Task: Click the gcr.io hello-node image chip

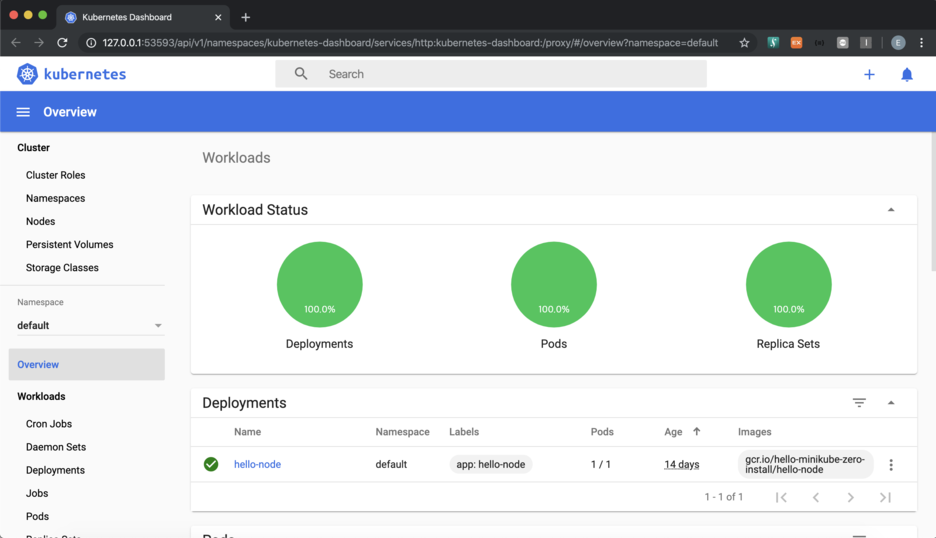Action: [x=805, y=464]
